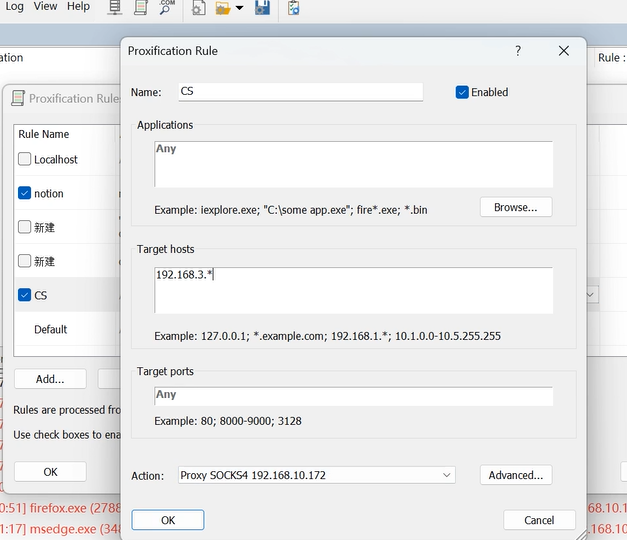This screenshot has height=540, width=627.
Task: Uncheck the Enabled checkbox
Action: [462, 92]
